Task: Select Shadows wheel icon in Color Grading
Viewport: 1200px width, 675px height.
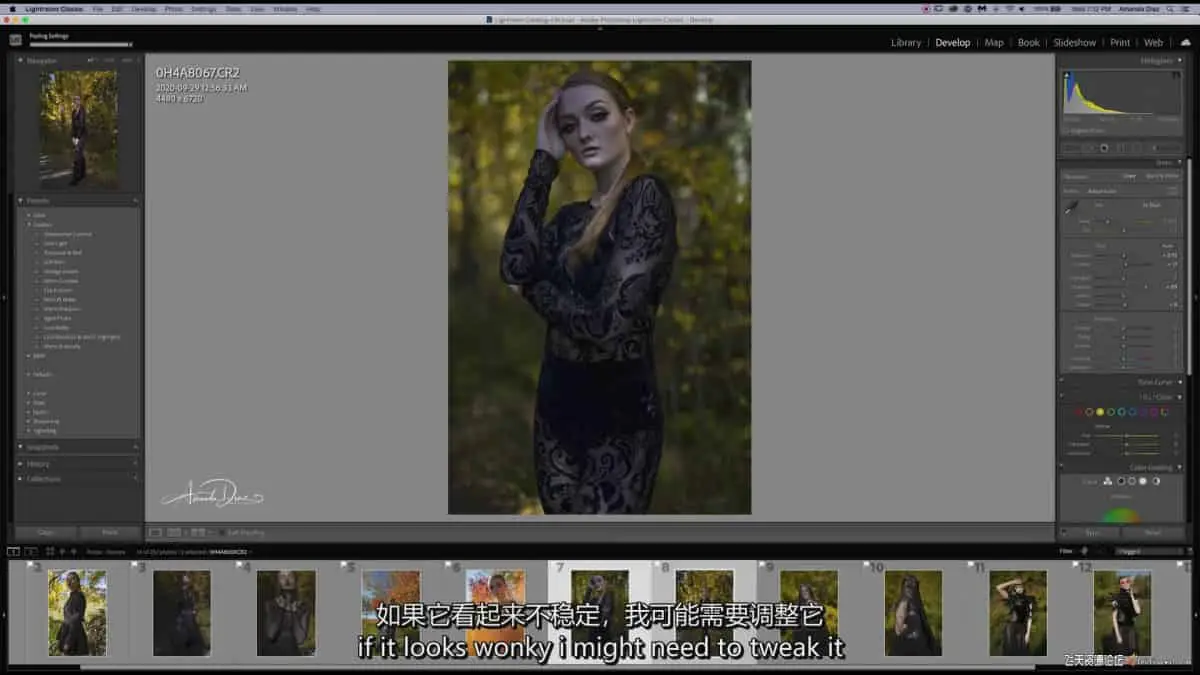Action: (1121, 481)
